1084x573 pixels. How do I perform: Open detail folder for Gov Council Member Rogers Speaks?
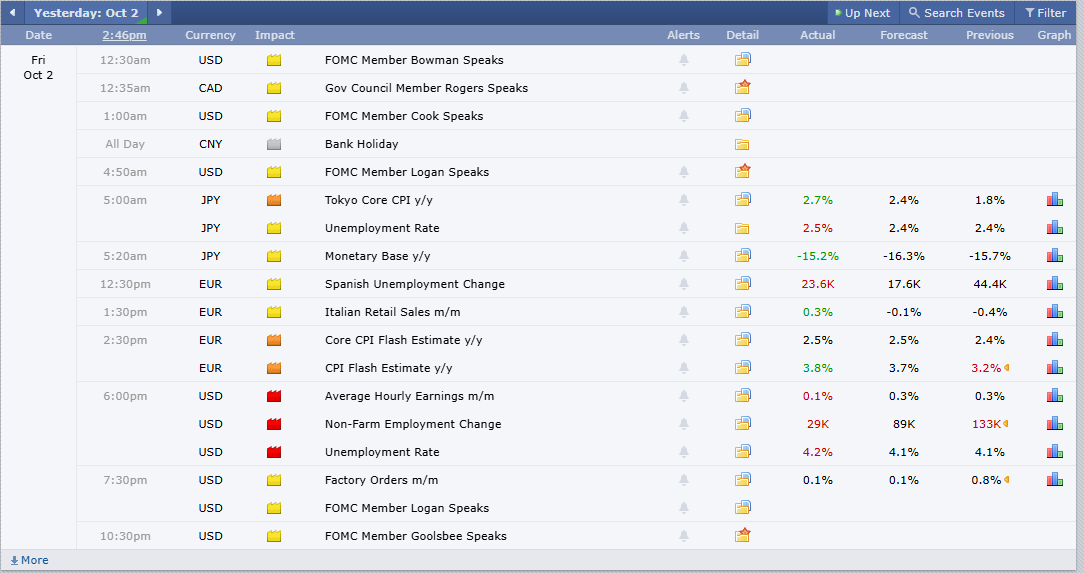[x=742, y=87]
